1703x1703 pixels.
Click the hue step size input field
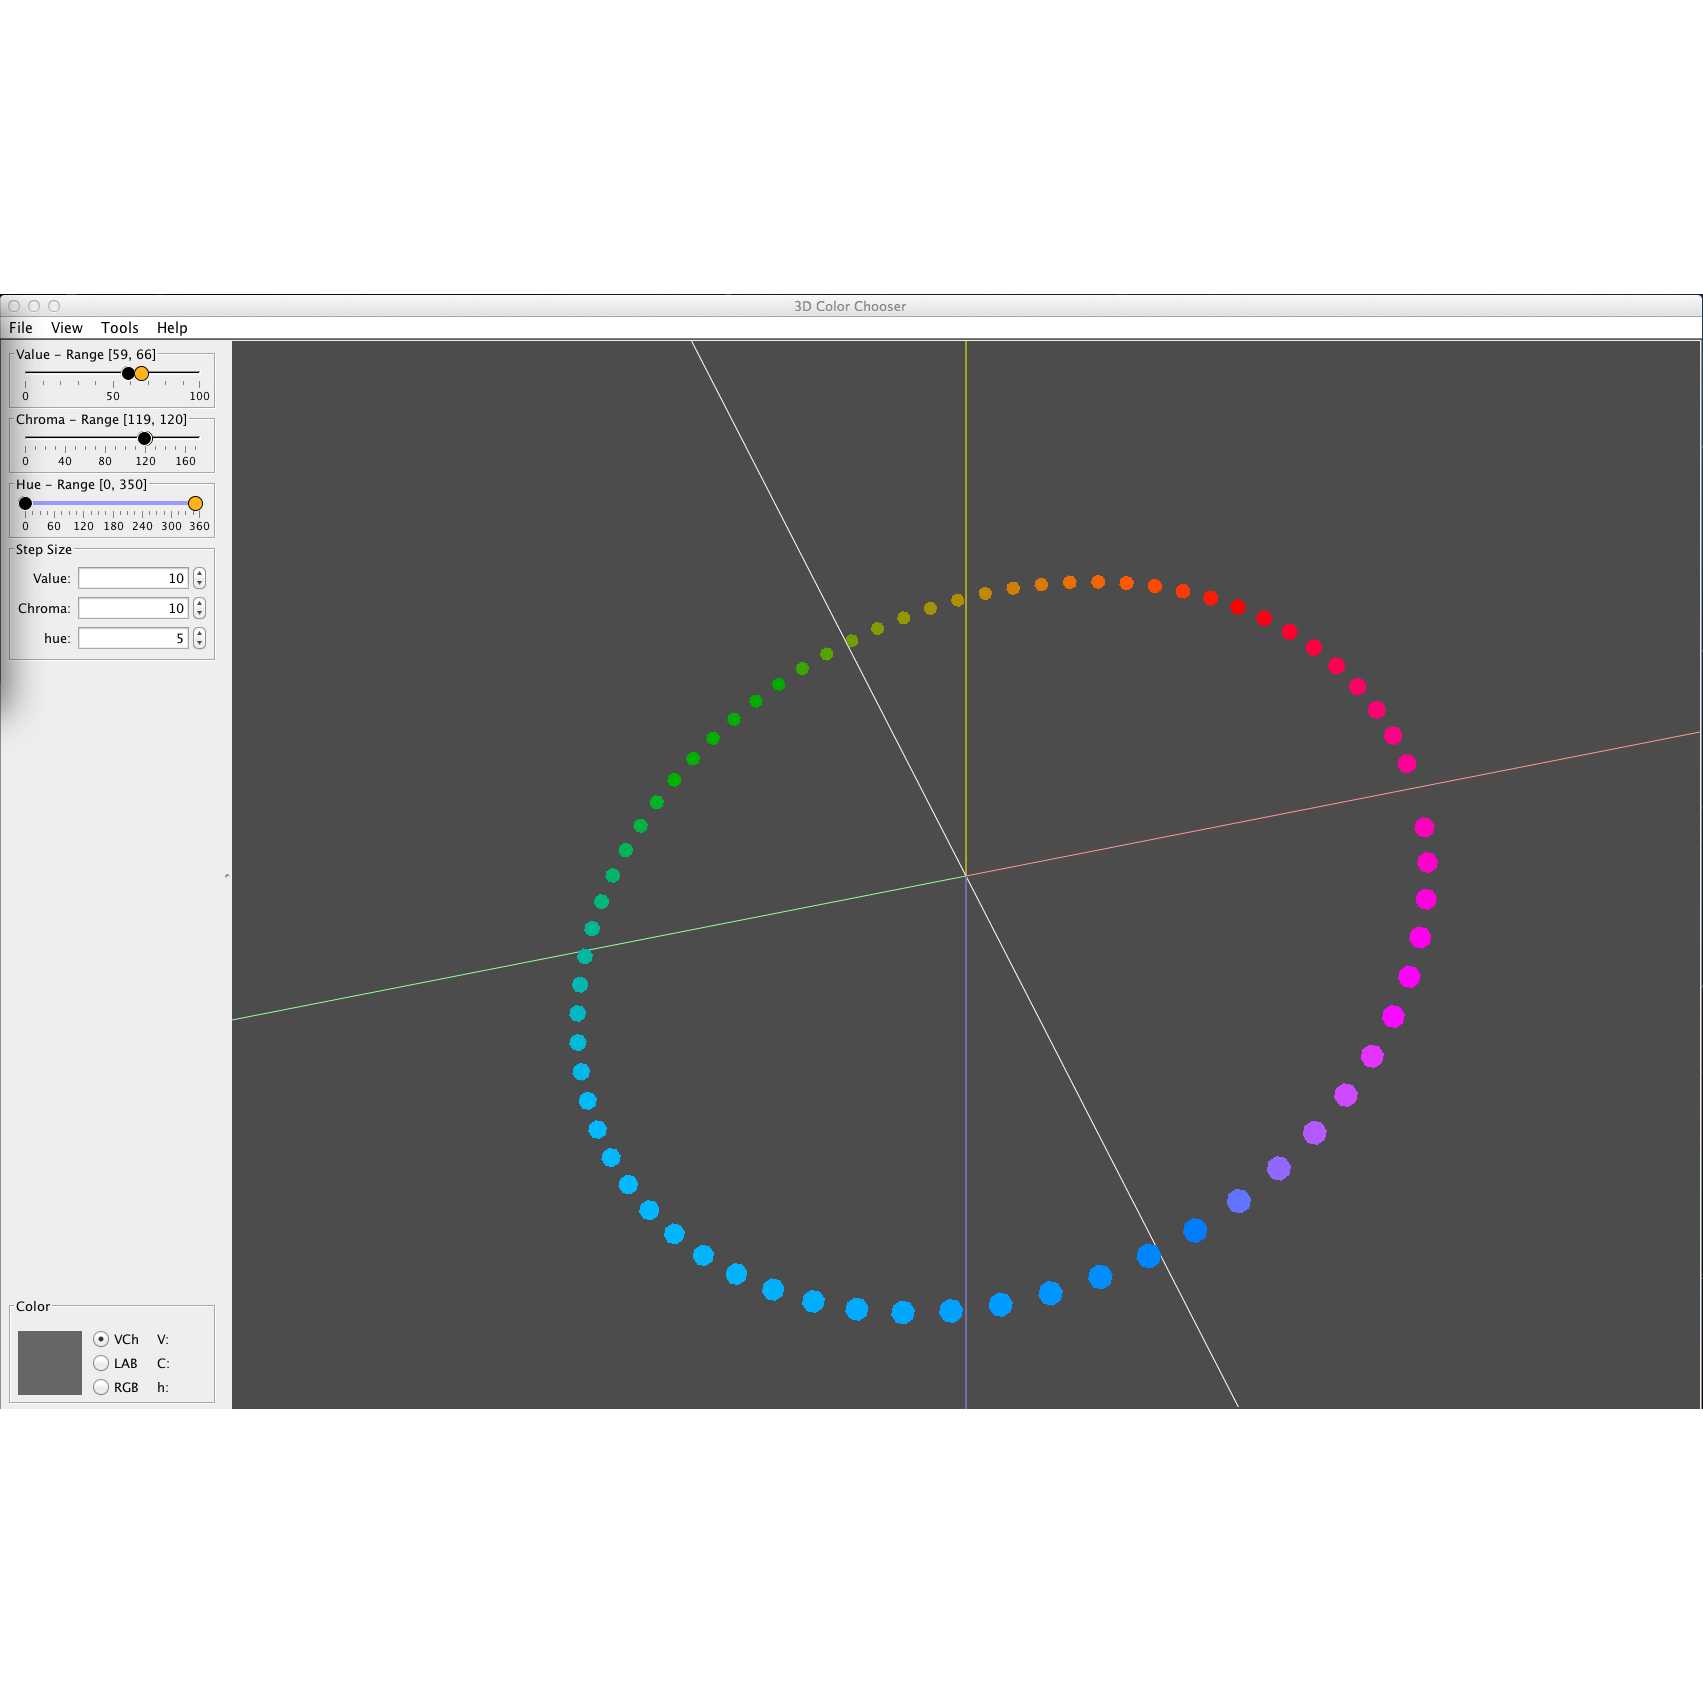coord(134,638)
